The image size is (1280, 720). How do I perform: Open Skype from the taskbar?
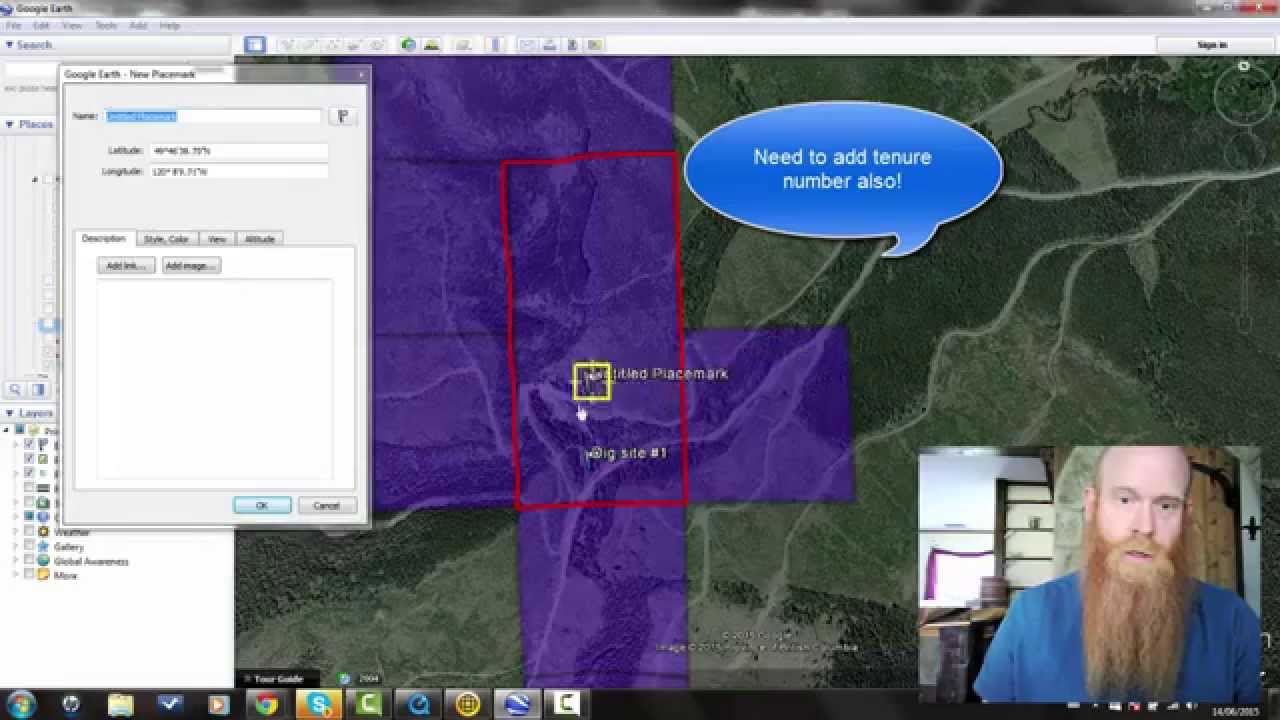[320, 704]
